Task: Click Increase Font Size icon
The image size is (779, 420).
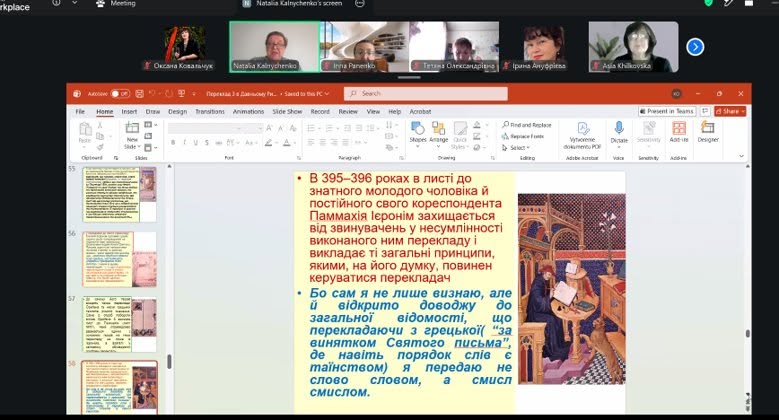Action: (x=269, y=129)
